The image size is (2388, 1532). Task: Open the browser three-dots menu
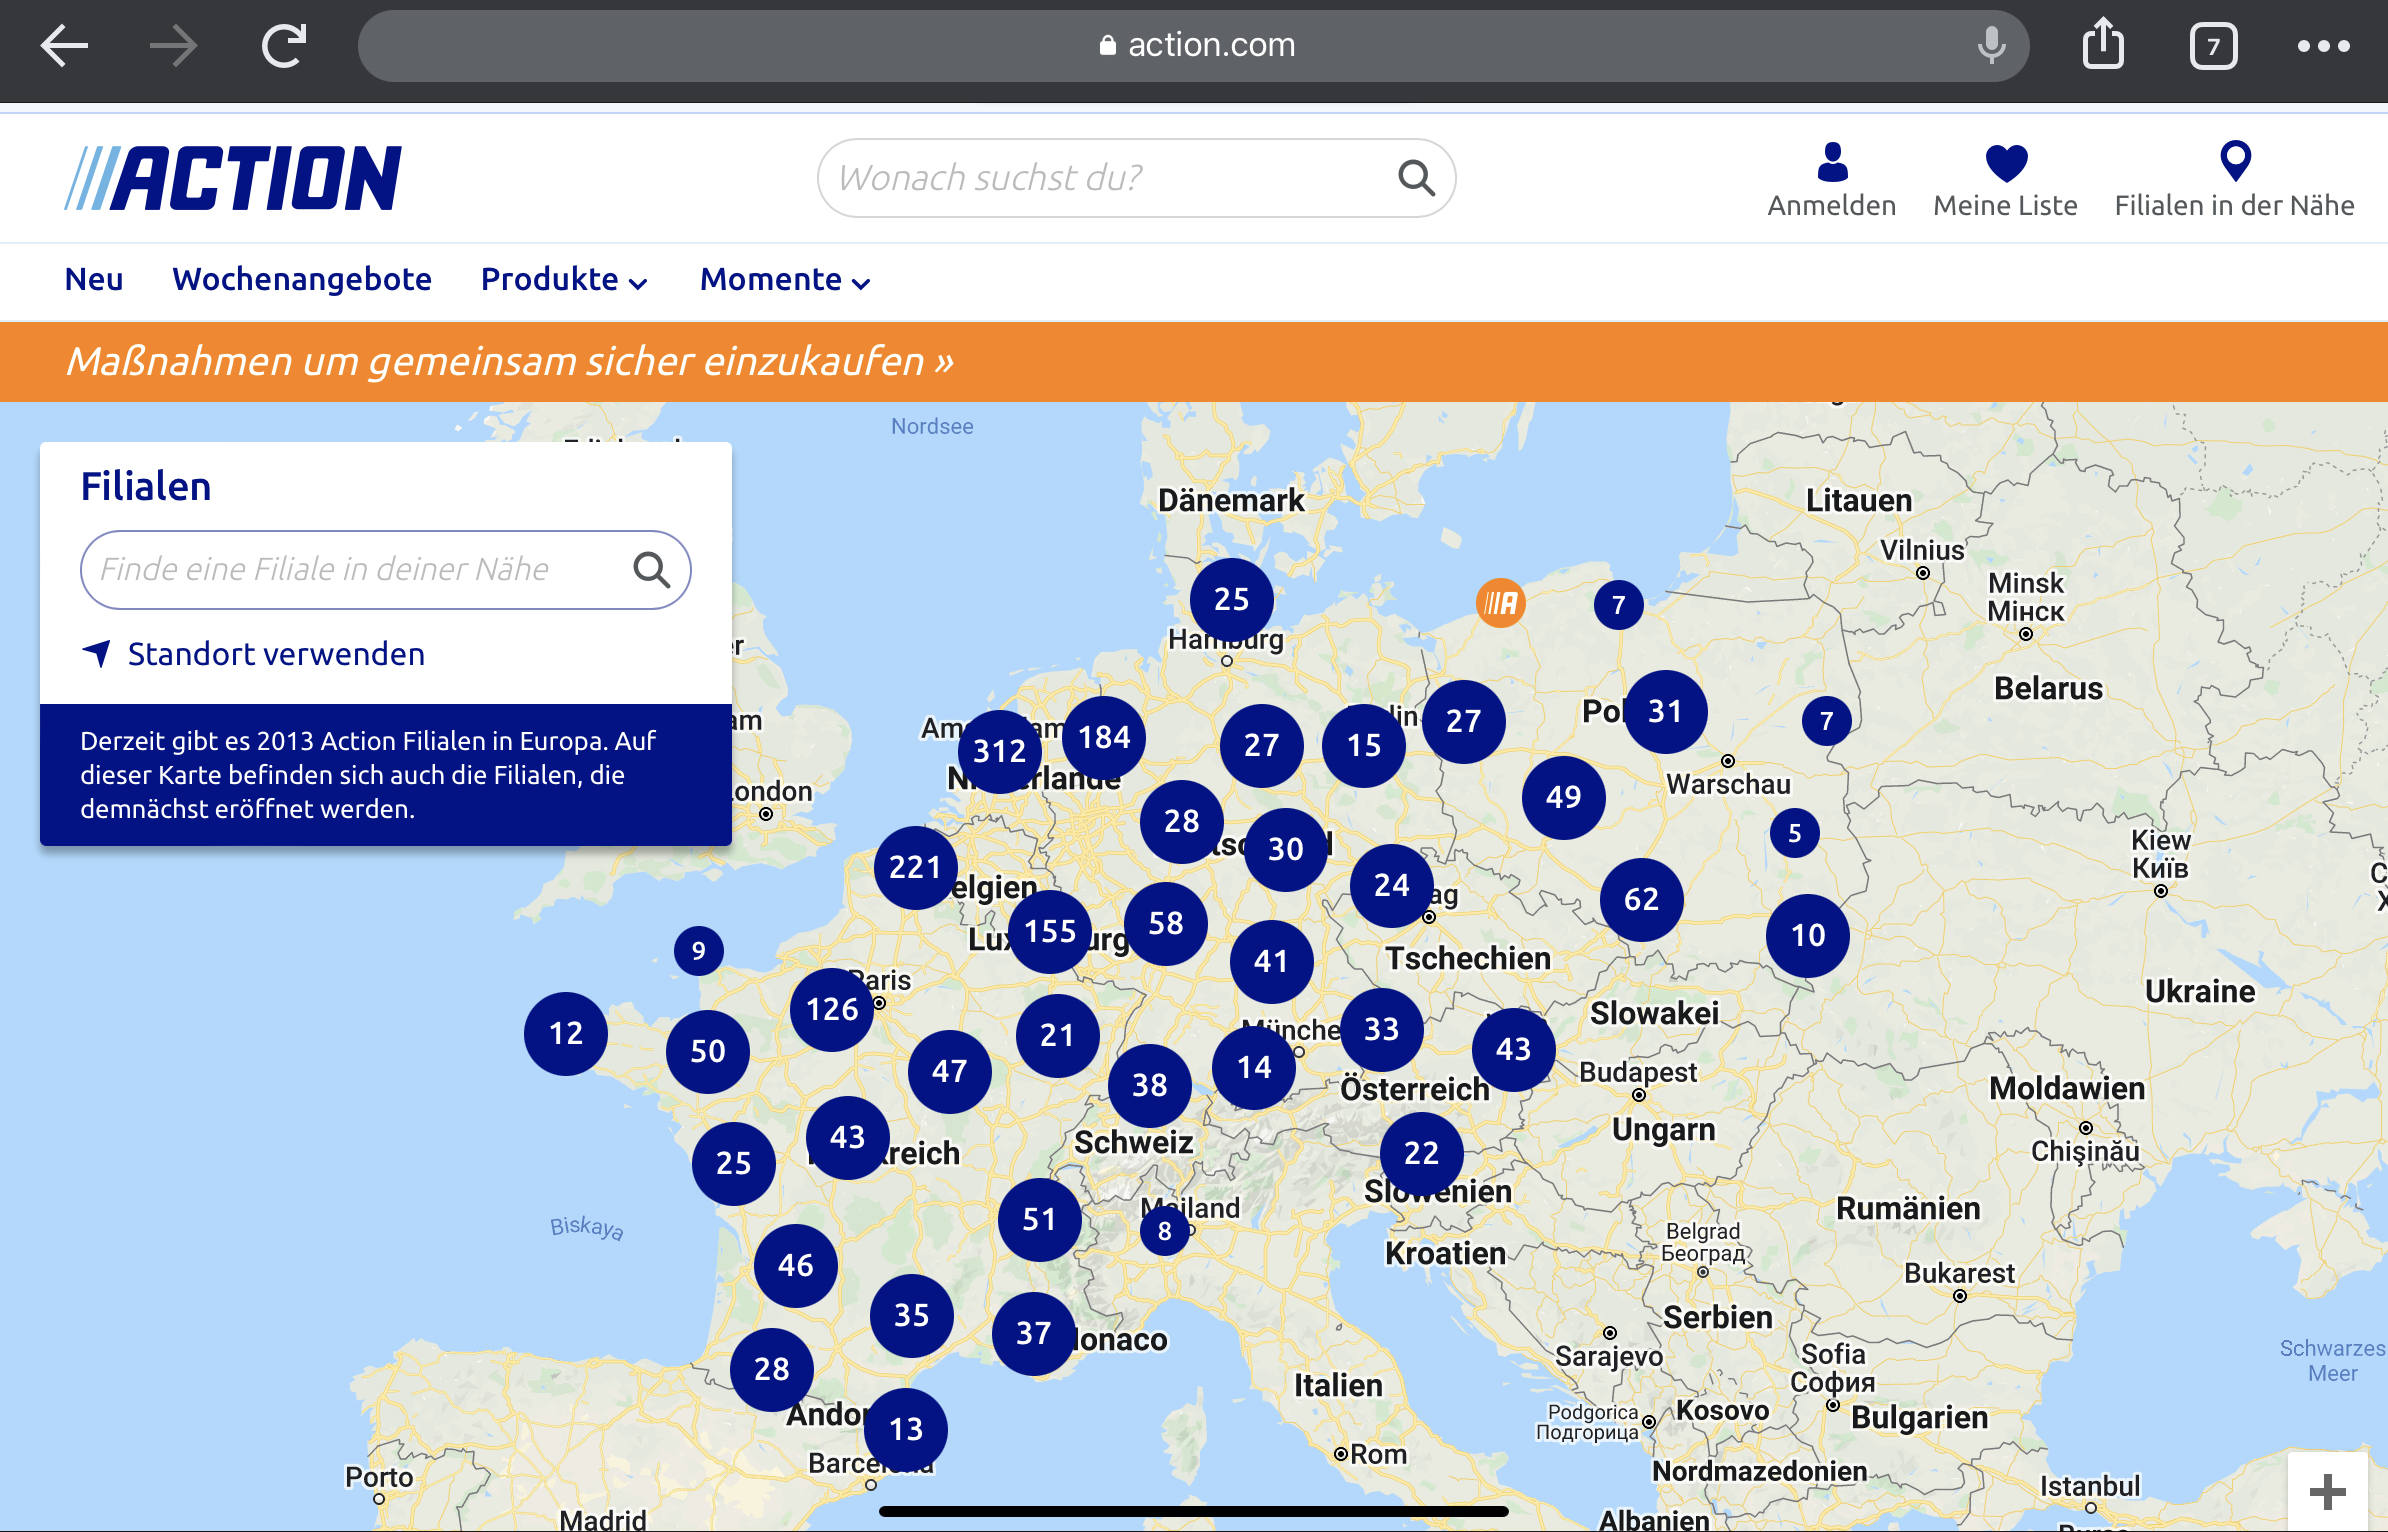pyautogui.click(x=2323, y=46)
